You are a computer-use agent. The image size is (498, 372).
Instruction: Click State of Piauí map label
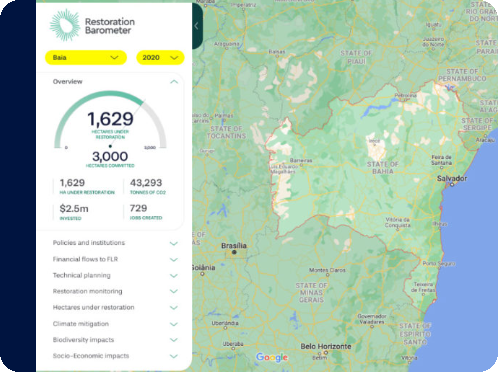356,57
